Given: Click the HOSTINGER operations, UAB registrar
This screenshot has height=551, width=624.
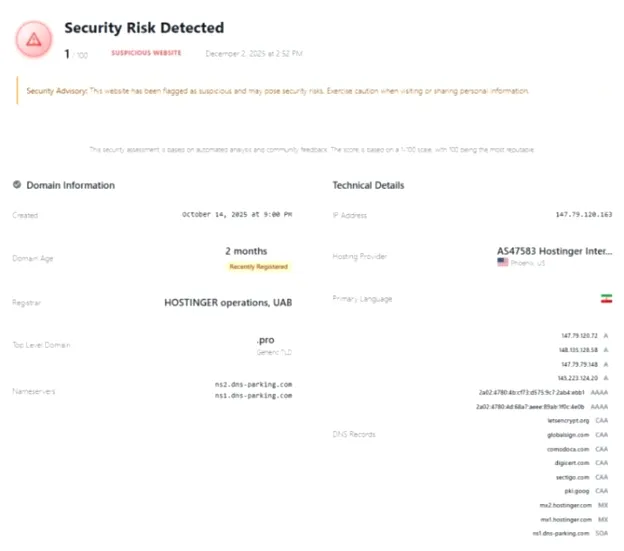Looking at the screenshot, I should 228,303.
